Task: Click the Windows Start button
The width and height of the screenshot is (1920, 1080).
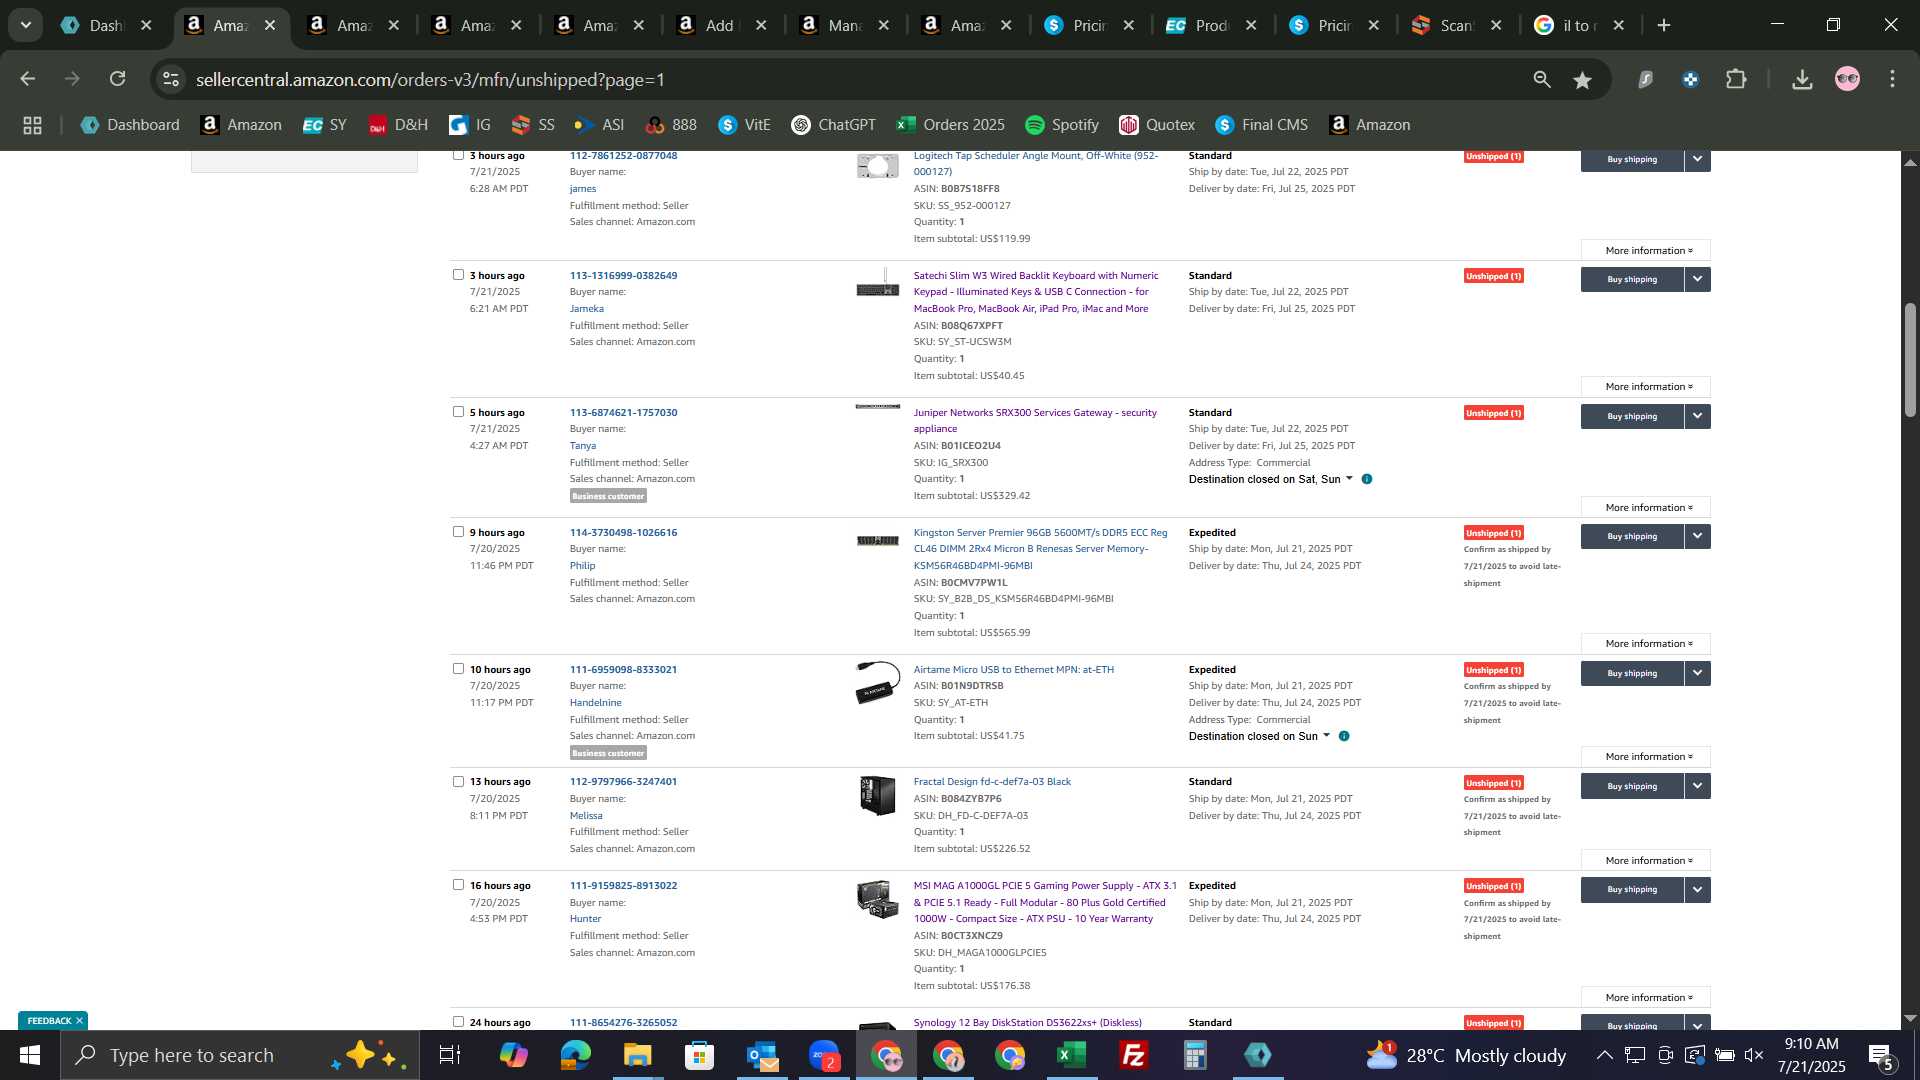Action: pyautogui.click(x=29, y=1055)
